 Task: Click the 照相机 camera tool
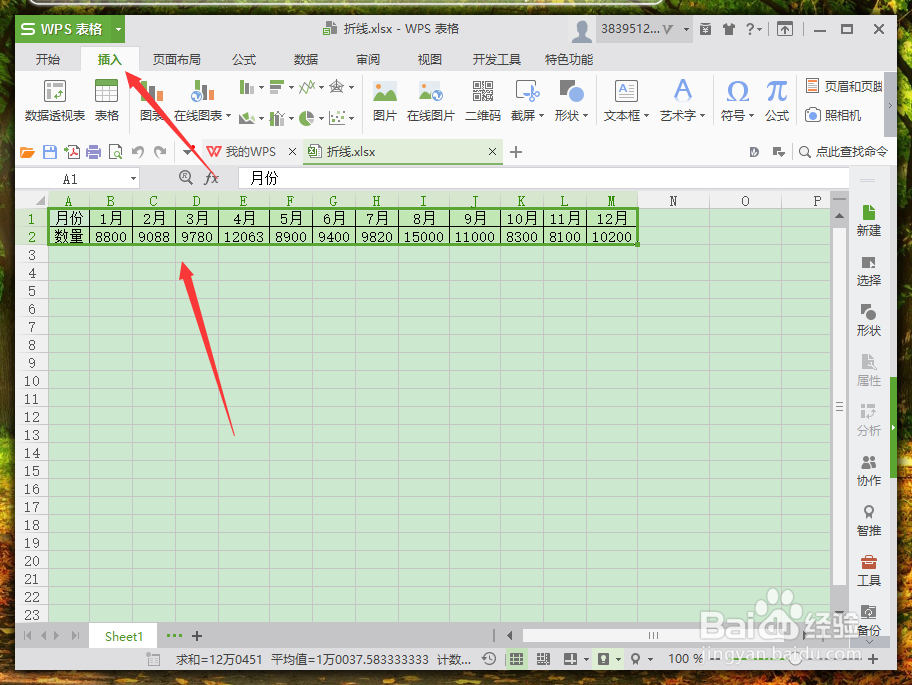click(x=833, y=115)
